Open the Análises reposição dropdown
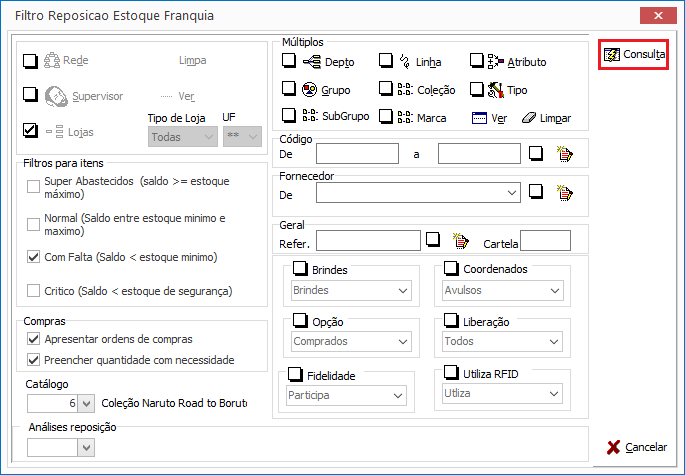Screen dimensions: 685x475 point(86,447)
